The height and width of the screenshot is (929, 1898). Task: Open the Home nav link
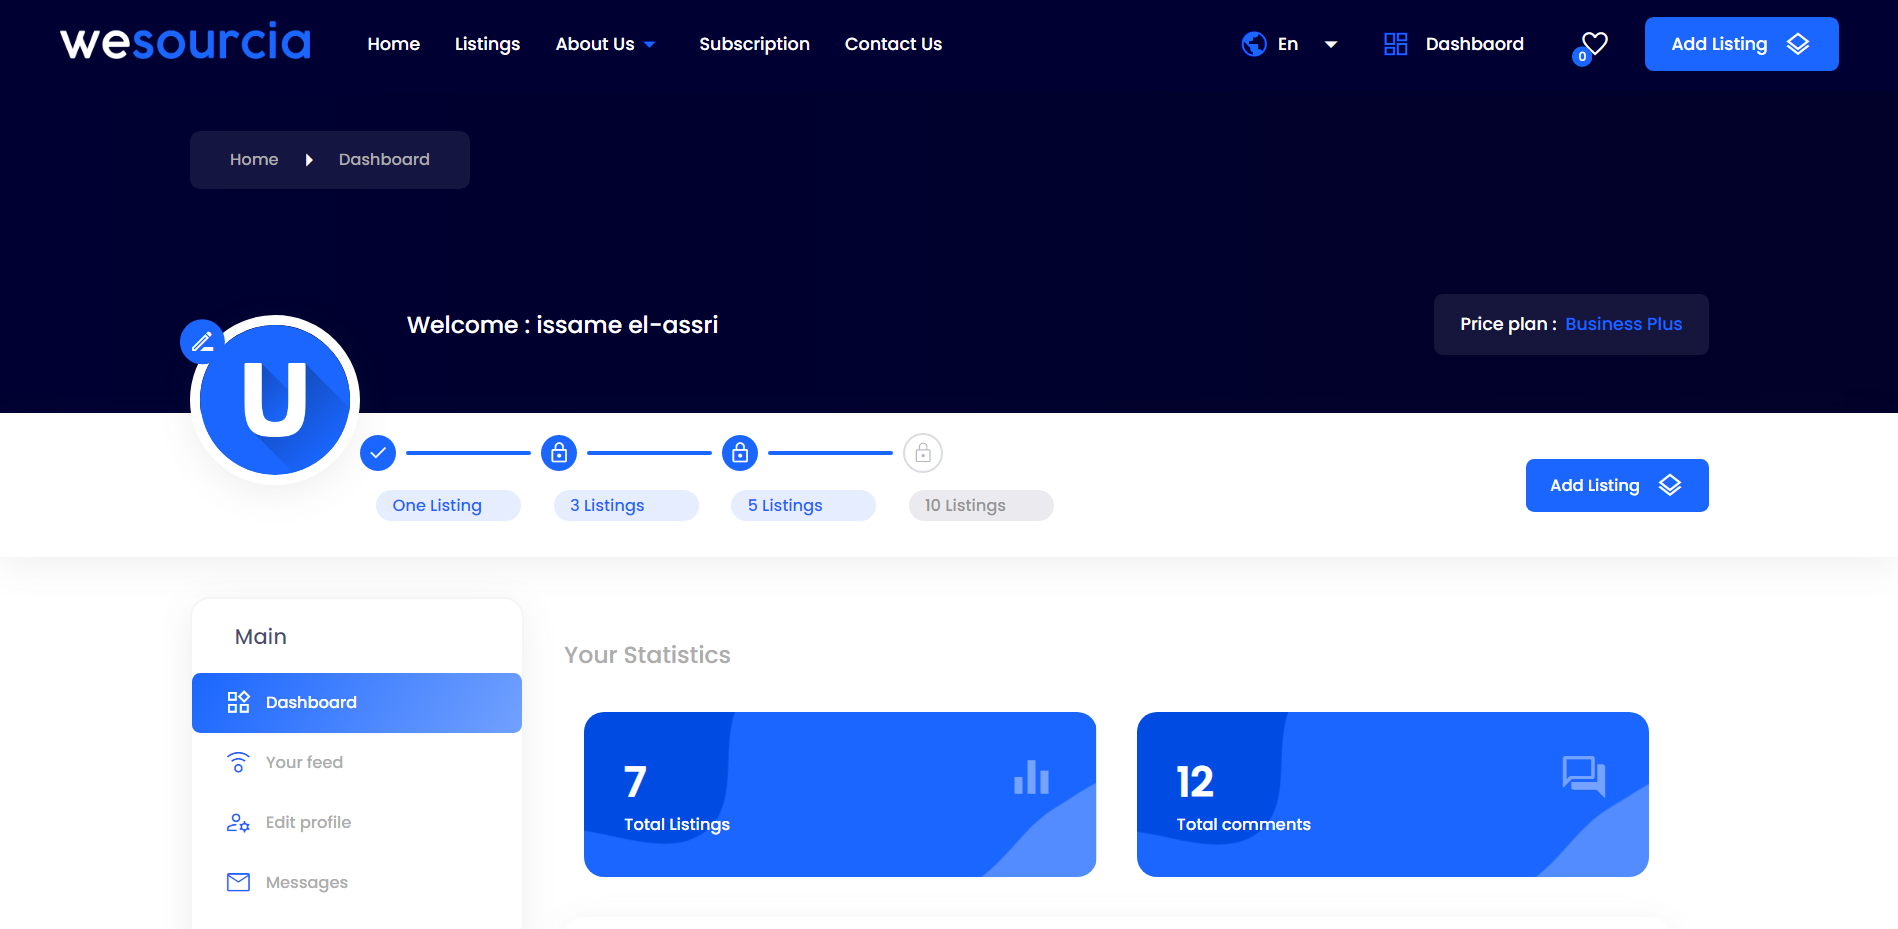[393, 44]
